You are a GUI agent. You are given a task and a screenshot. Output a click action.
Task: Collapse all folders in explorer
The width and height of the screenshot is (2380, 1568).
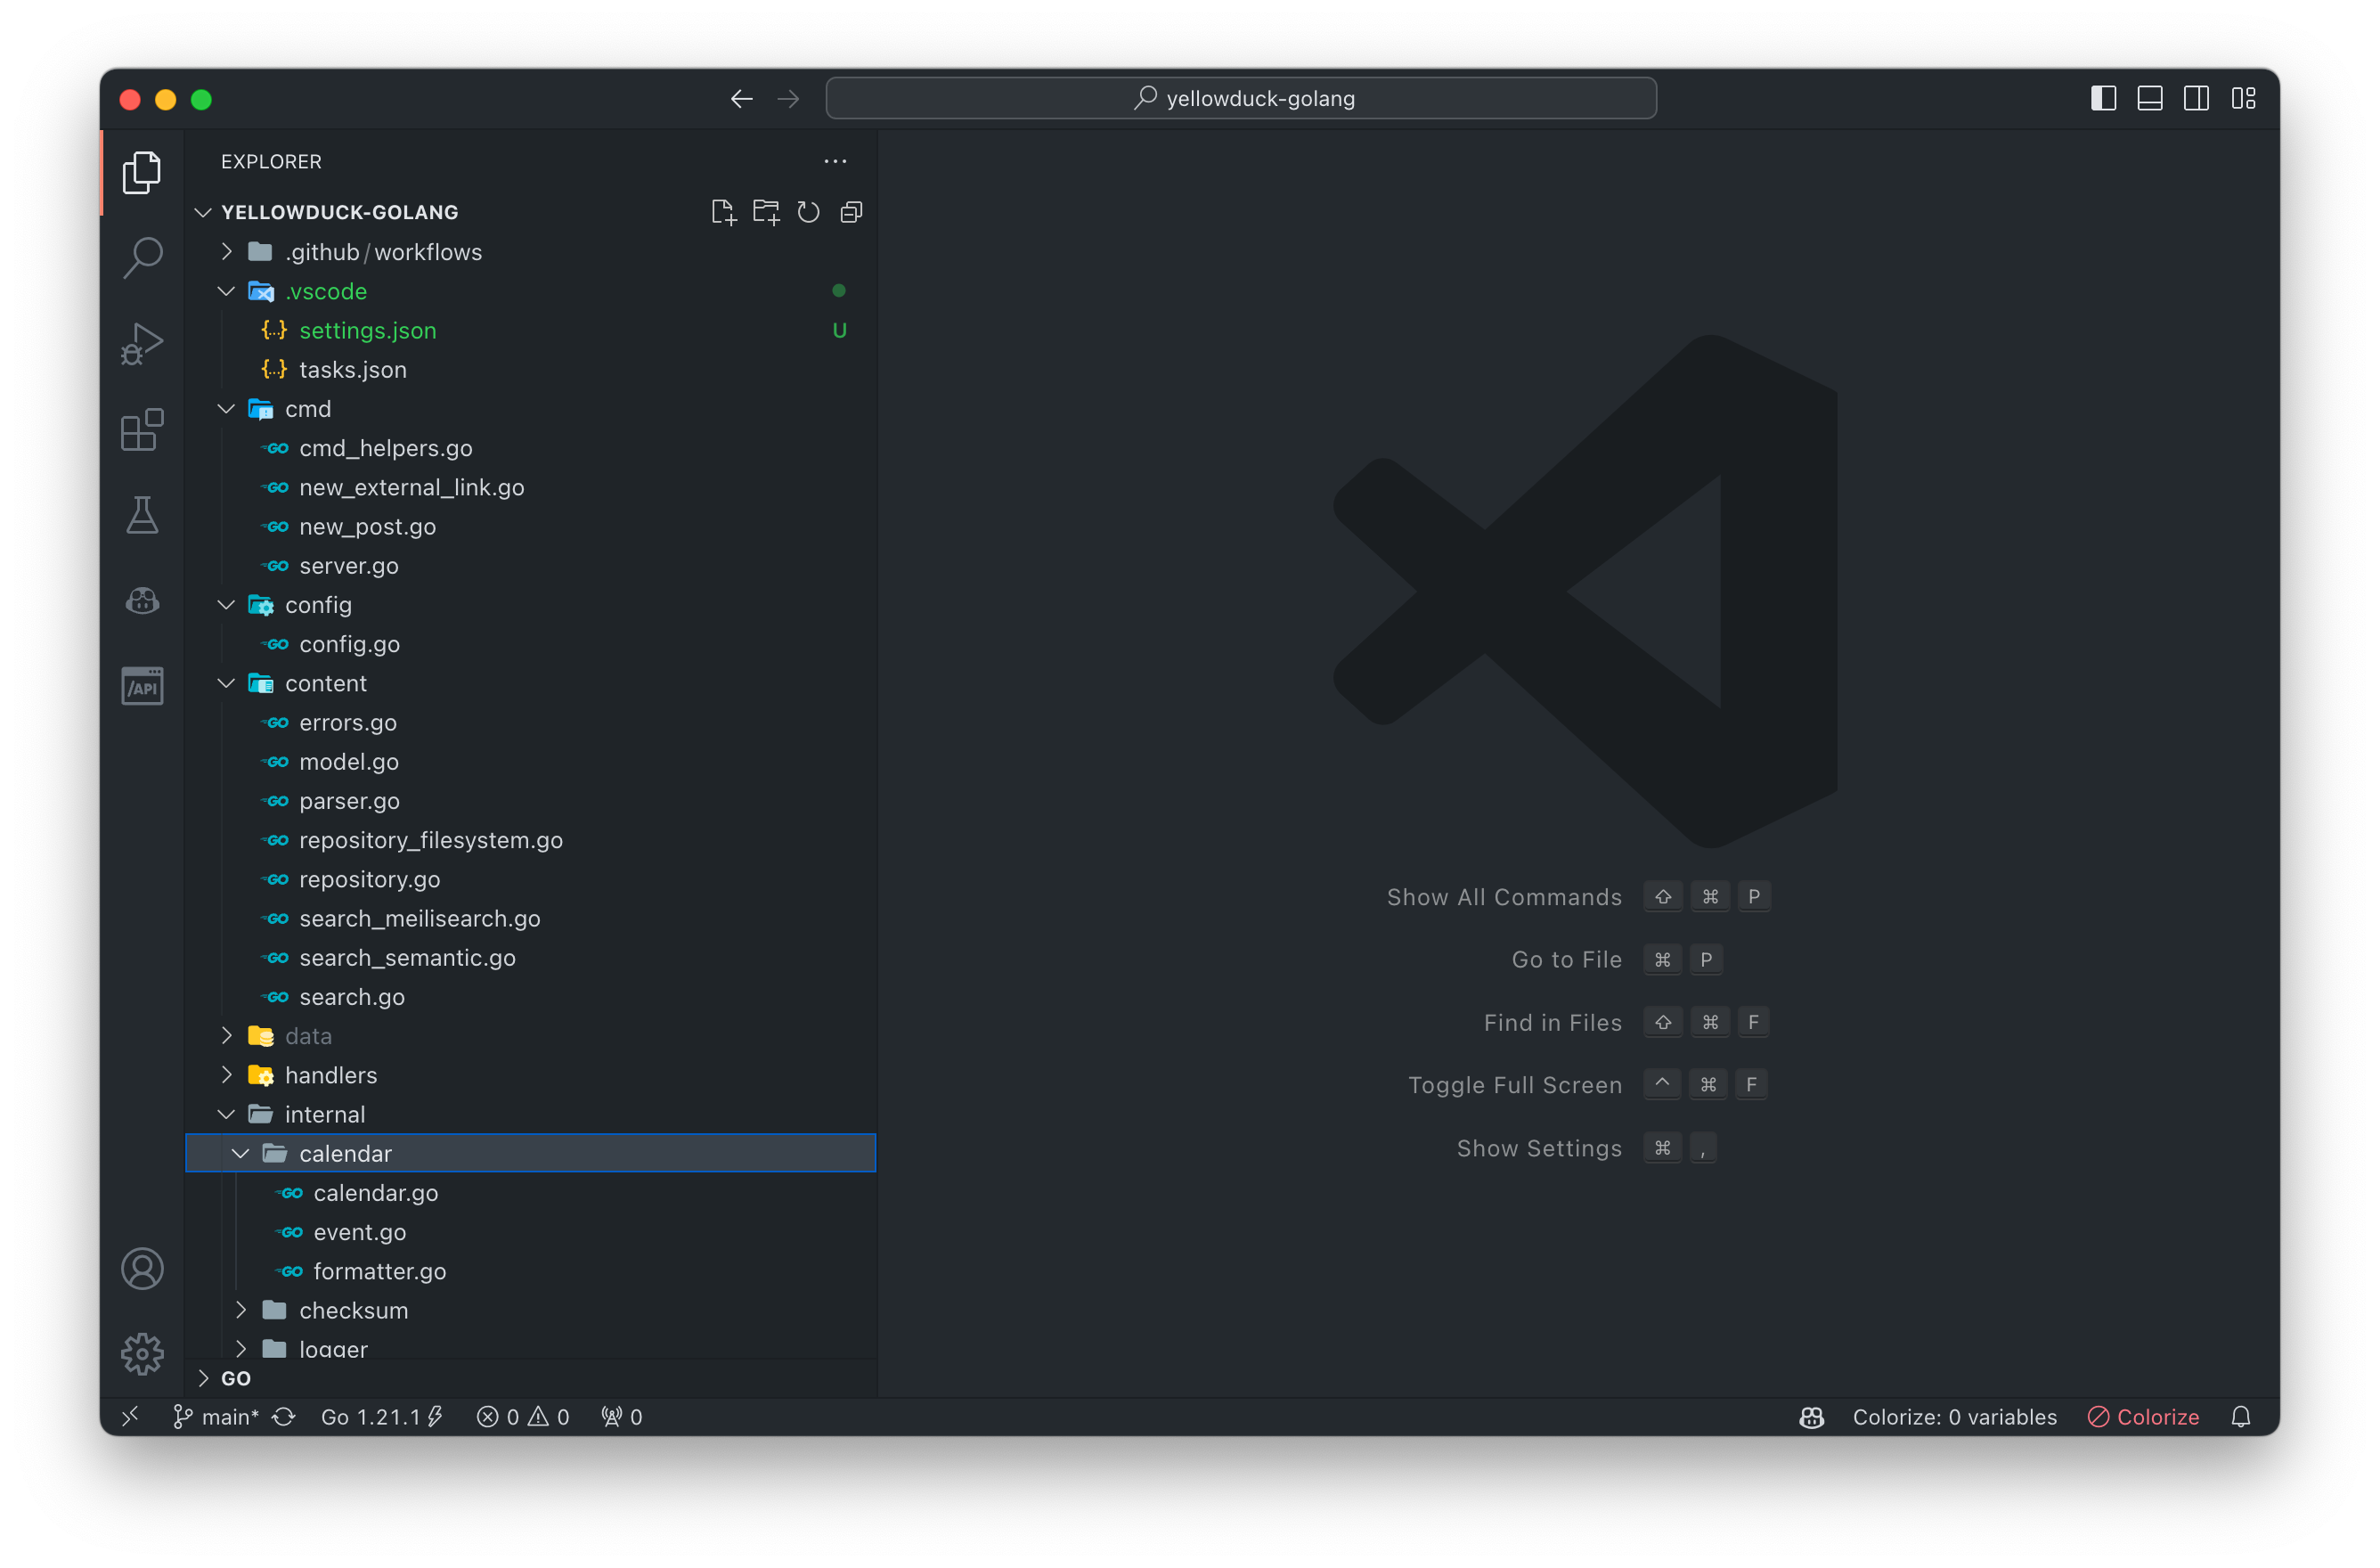[851, 212]
